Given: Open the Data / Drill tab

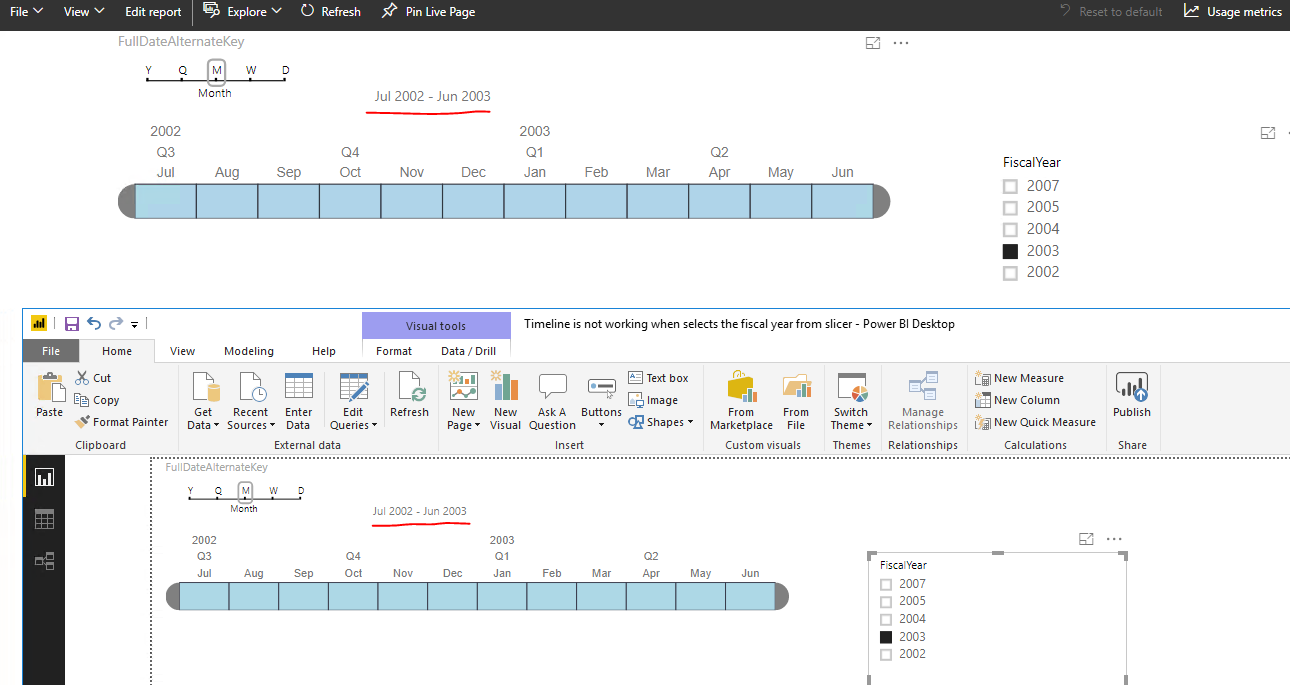Looking at the screenshot, I should (468, 351).
